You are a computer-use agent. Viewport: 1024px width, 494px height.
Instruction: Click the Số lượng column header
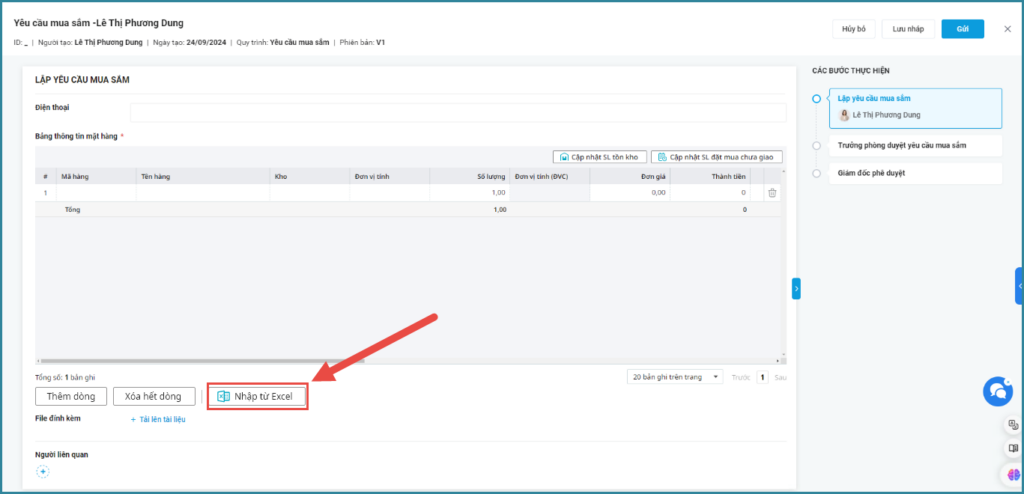(x=469, y=176)
